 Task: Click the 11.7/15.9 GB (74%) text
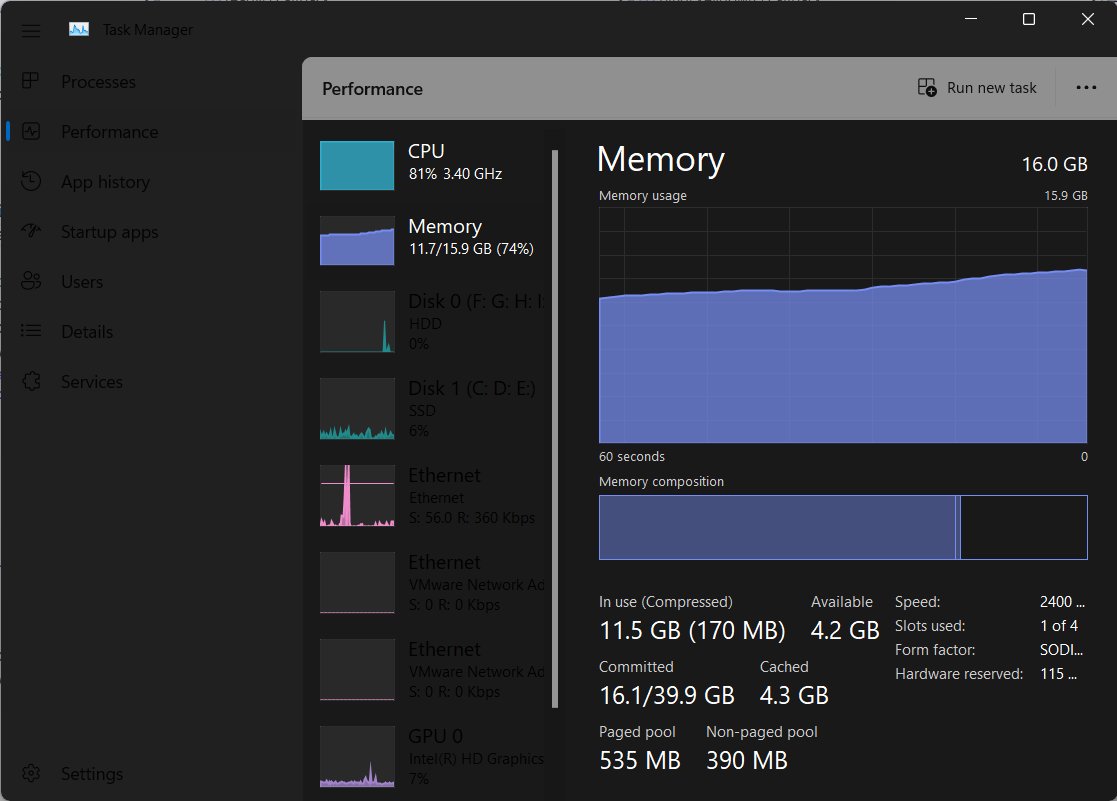tap(471, 249)
